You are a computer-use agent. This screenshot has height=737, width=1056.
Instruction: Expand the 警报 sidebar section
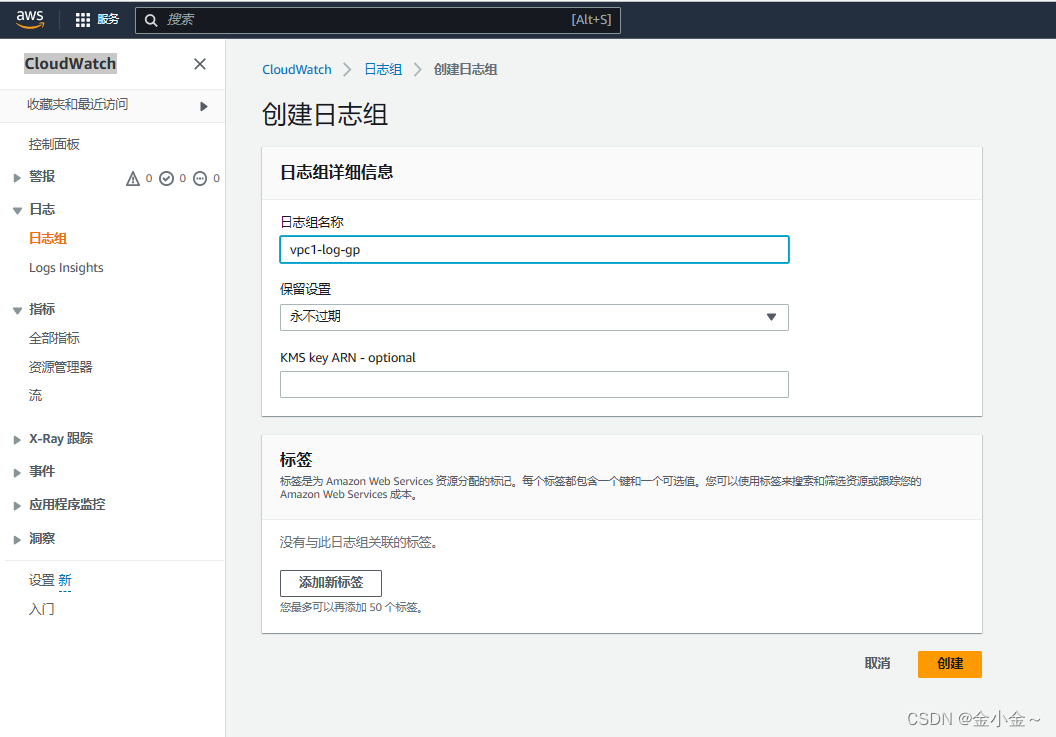coord(17,178)
